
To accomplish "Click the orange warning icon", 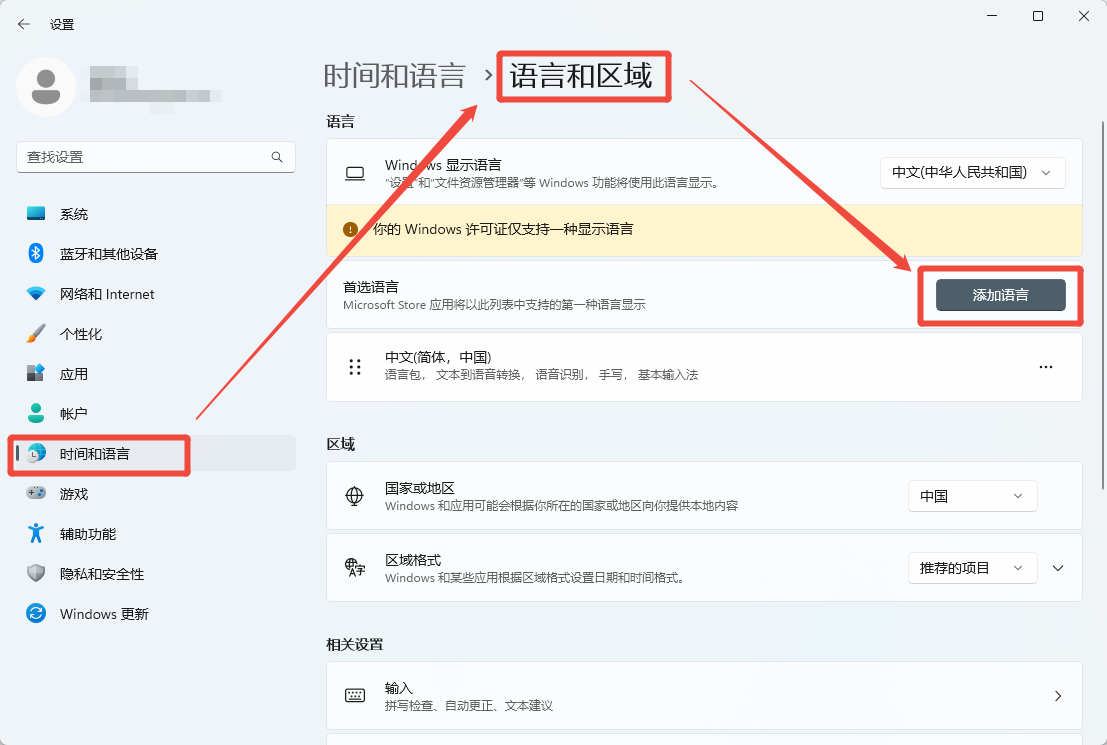I will (350, 230).
